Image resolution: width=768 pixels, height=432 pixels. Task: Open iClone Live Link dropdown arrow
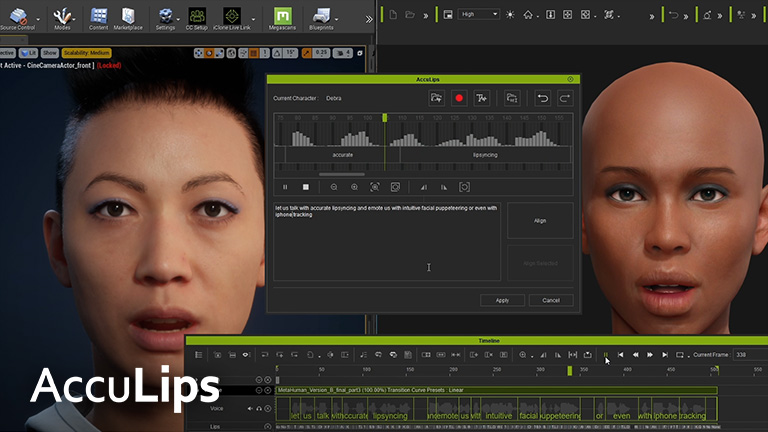[x=253, y=19]
